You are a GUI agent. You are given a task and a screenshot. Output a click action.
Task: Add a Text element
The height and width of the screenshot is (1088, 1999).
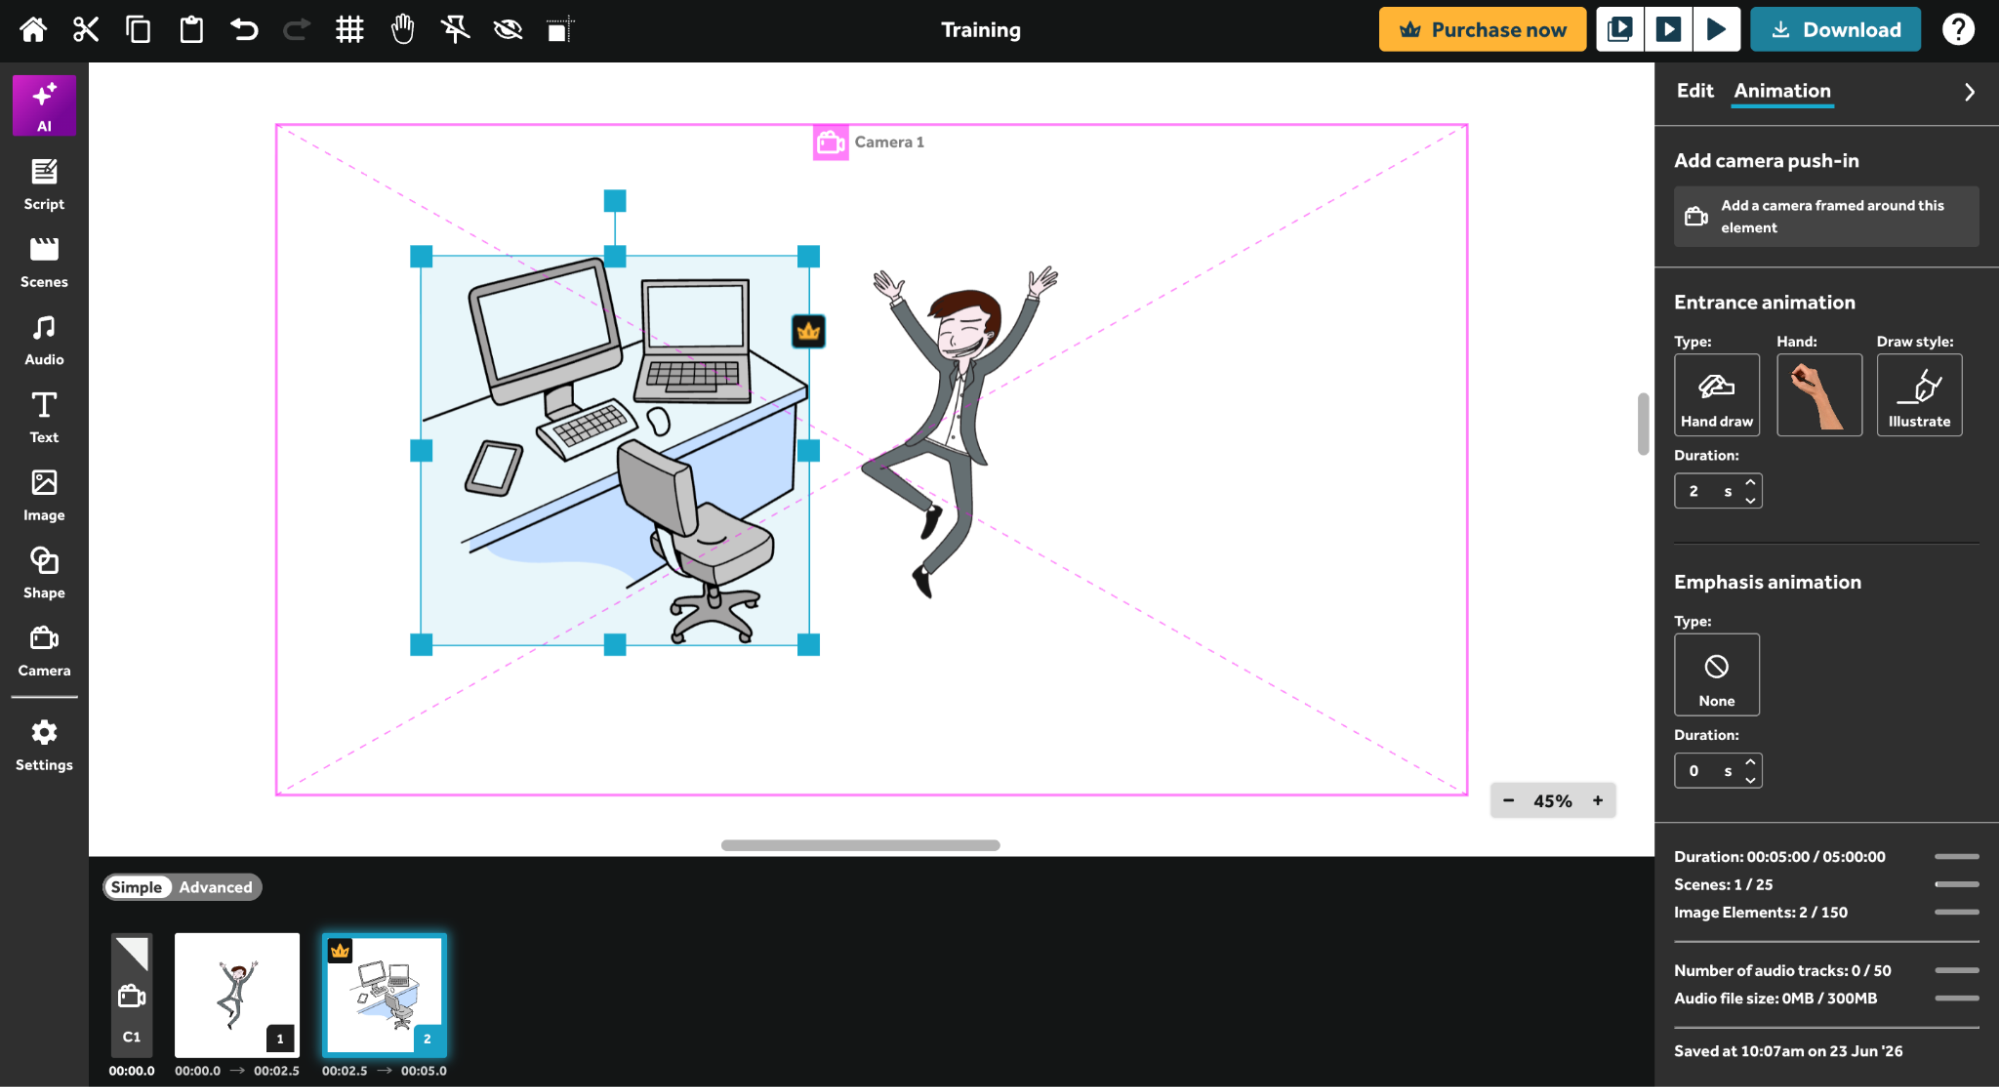coord(44,418)
